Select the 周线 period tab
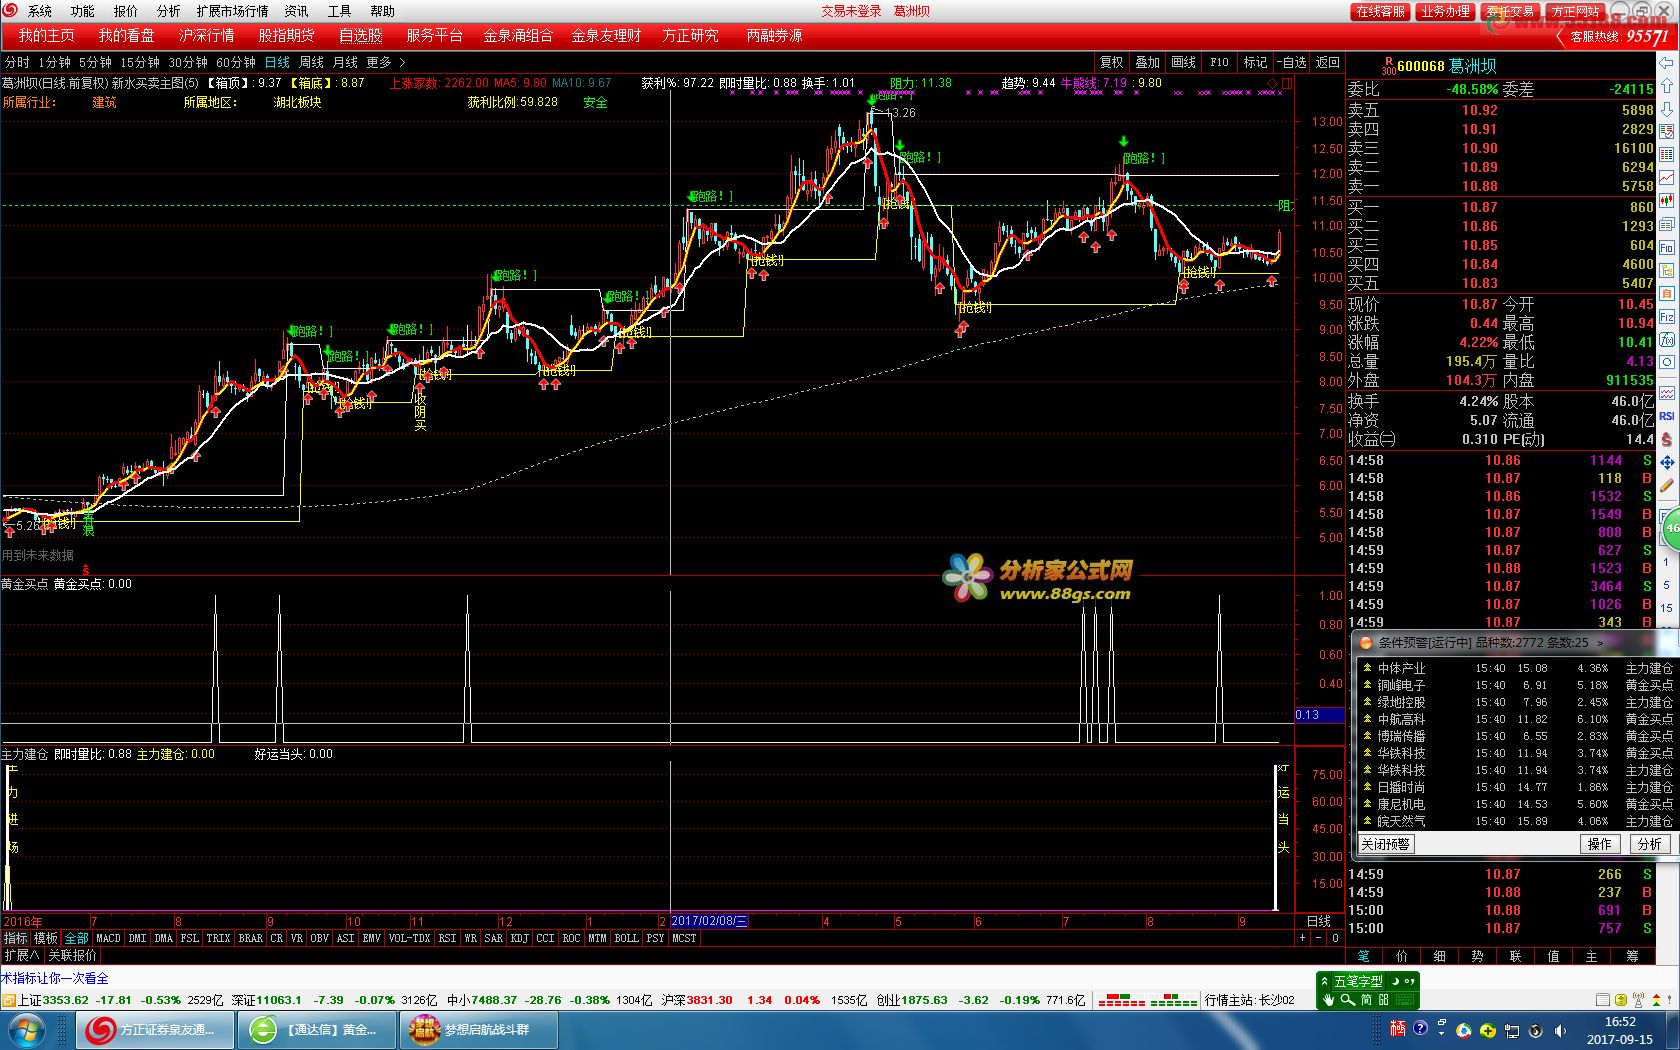 click(311, 62)
